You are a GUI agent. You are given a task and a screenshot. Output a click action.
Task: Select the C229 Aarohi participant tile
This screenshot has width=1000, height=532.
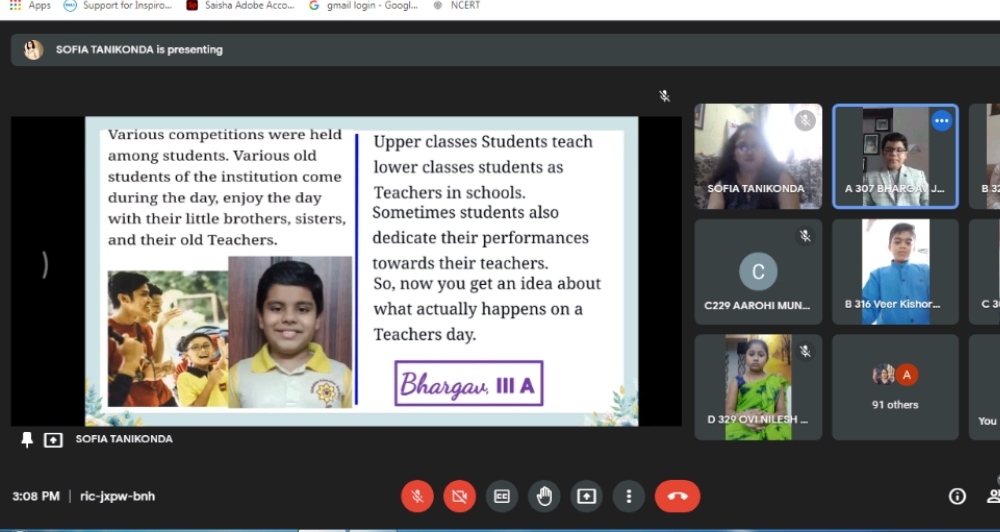758,271
